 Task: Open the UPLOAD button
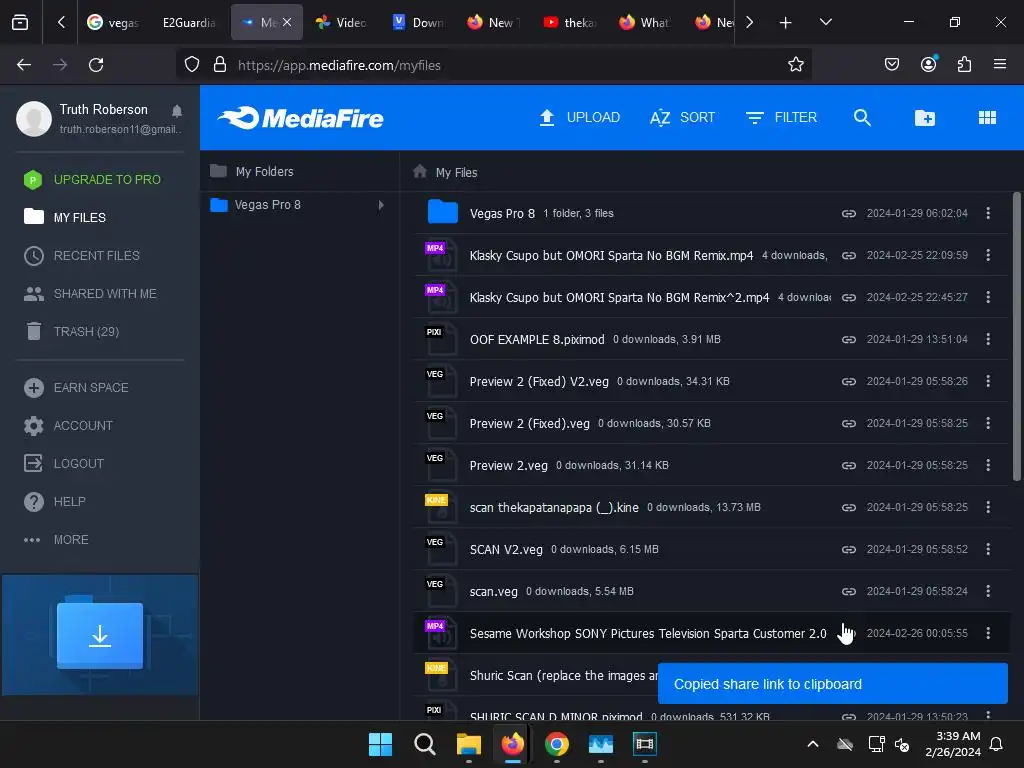point(579,118)
